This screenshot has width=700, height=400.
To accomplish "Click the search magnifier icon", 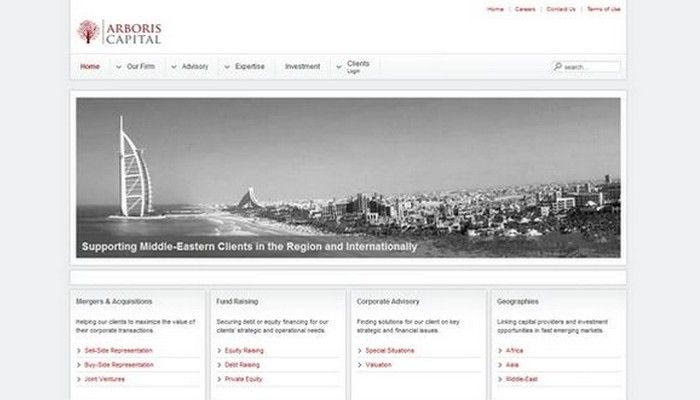I will click(x=557, y=67).
